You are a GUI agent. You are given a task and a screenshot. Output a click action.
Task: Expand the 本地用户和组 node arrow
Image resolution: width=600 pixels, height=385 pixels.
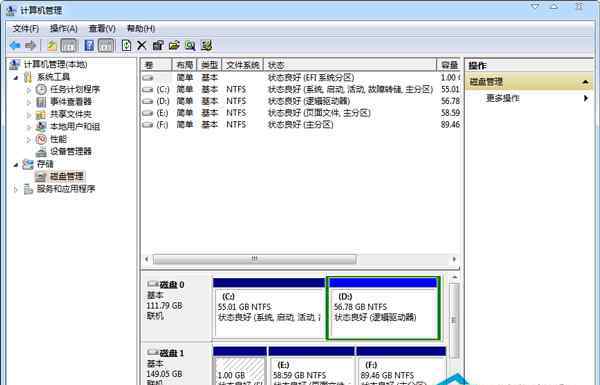click(29, 127)
